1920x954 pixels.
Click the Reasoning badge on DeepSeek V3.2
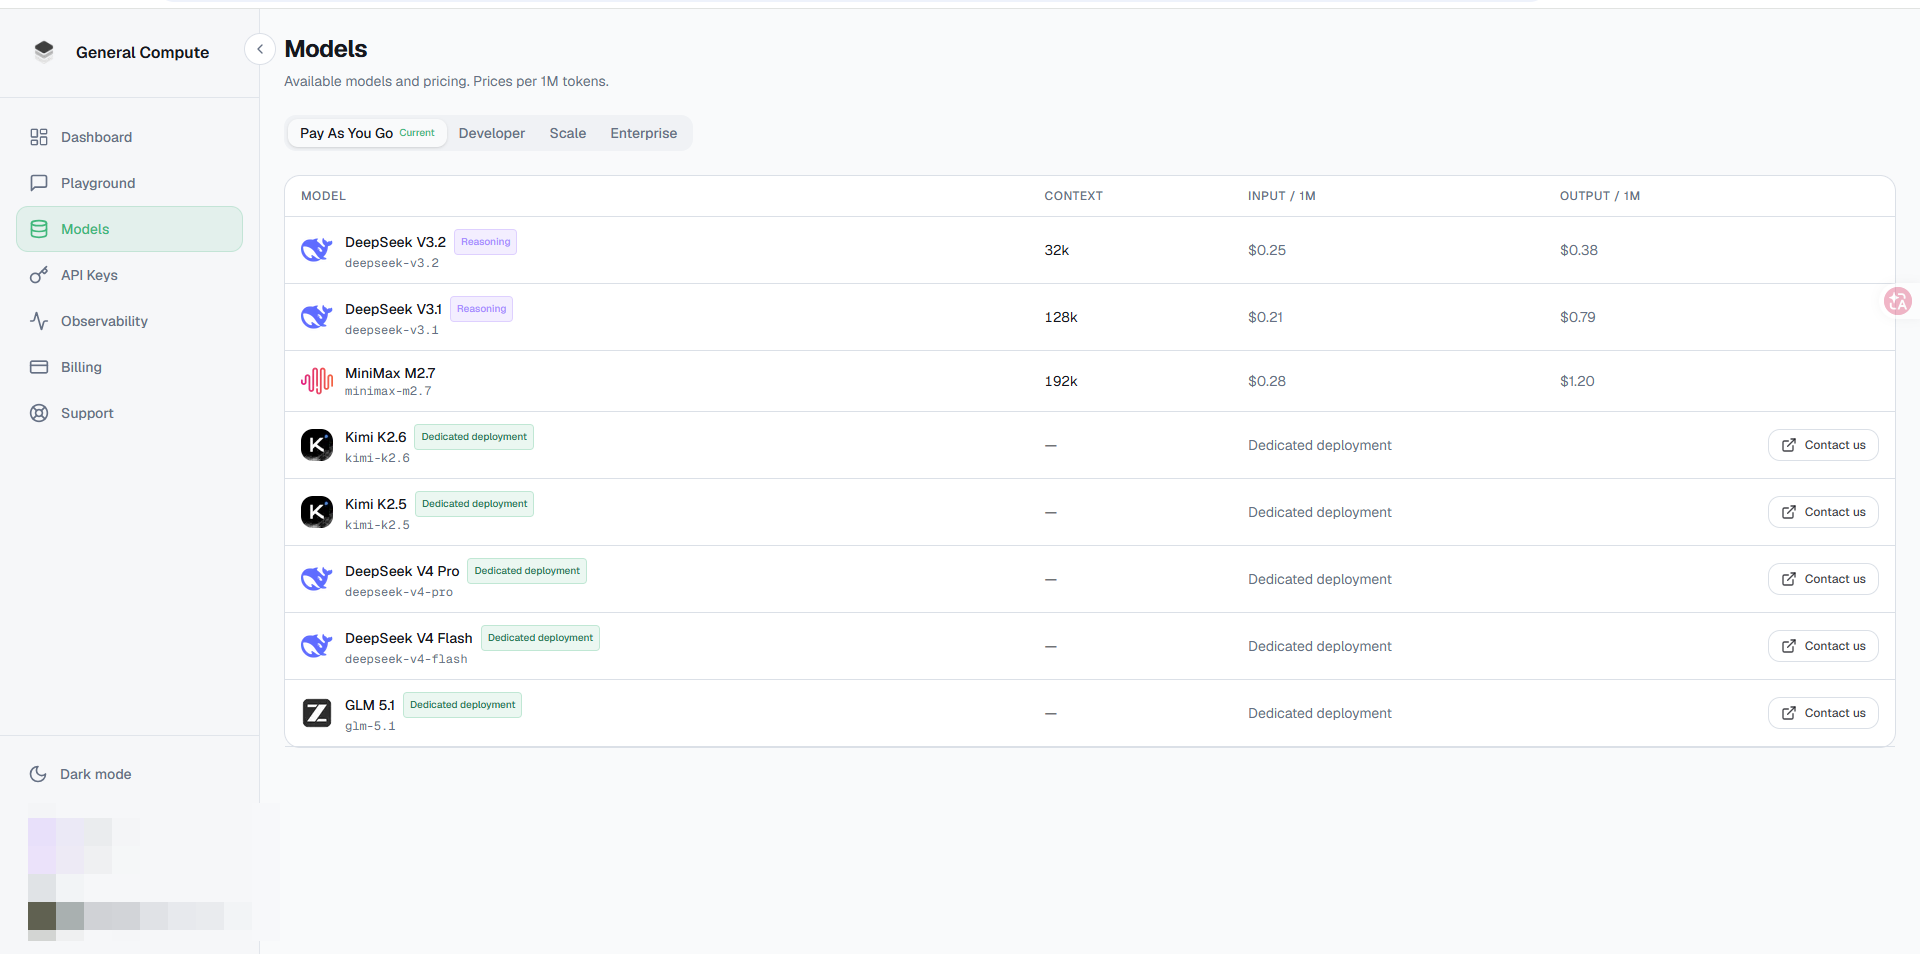pos(486,242)
